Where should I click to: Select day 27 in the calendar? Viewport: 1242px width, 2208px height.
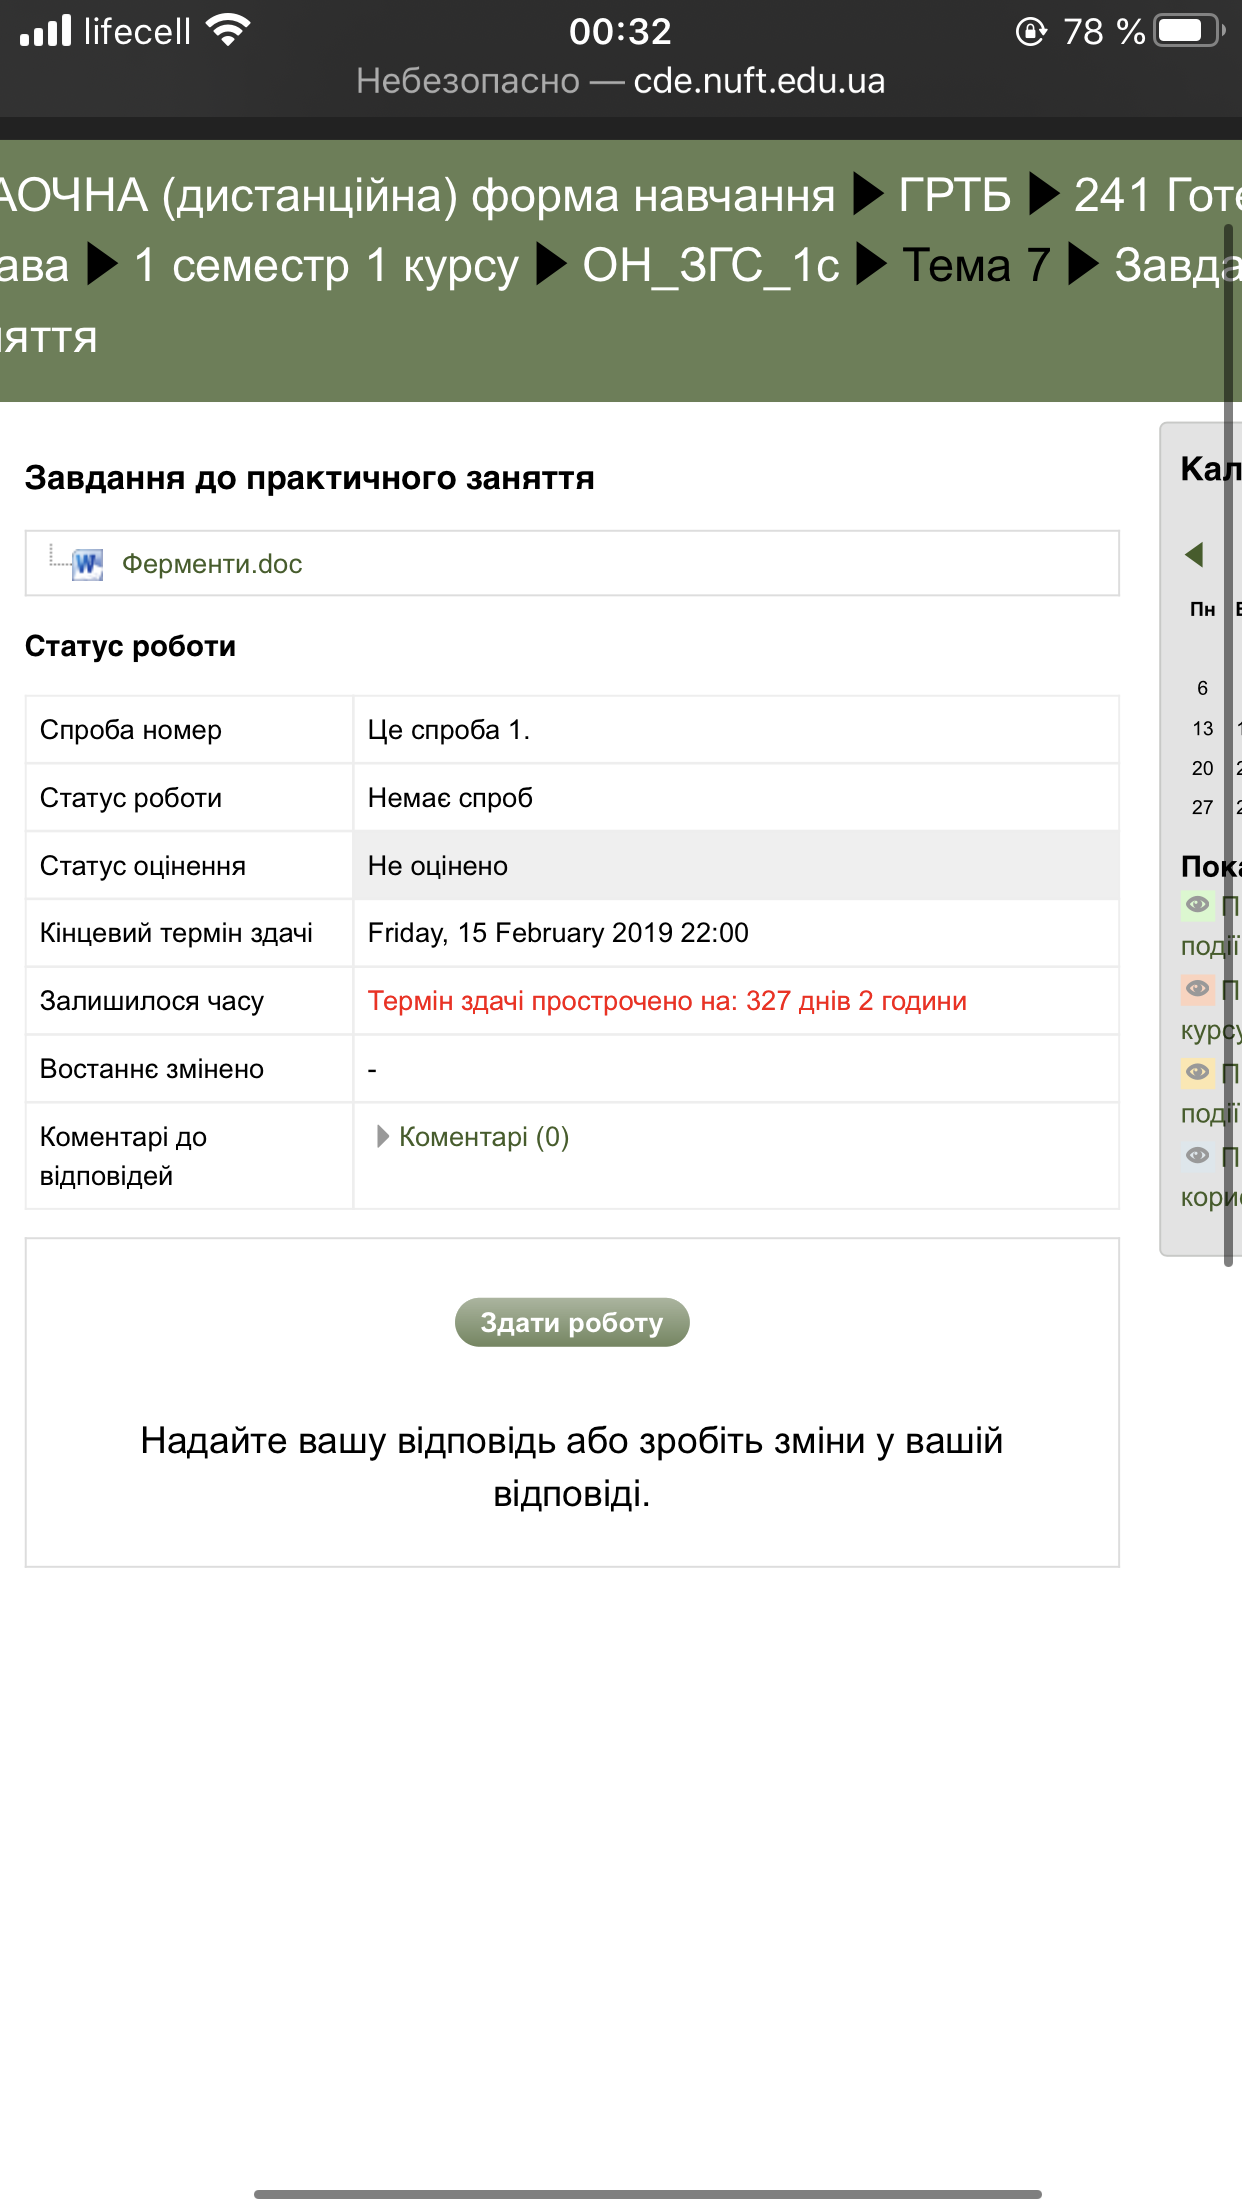(1202, 808)
